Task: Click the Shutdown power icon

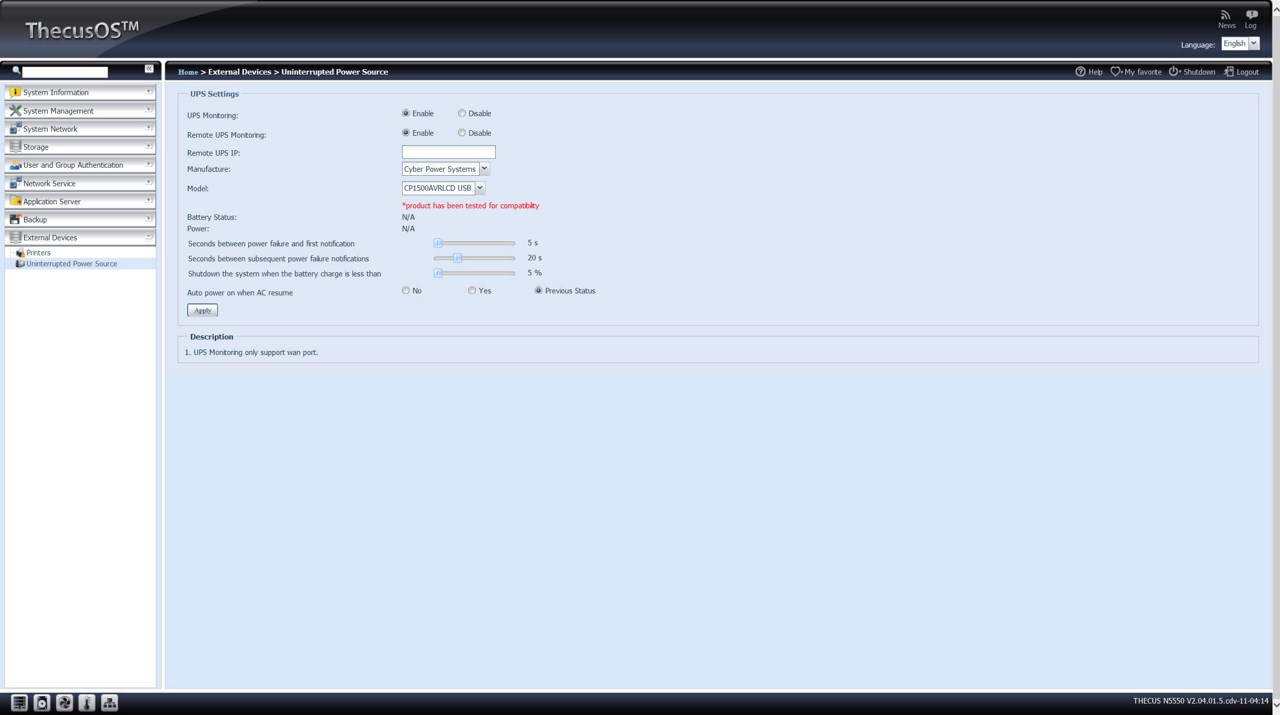Action: pyautogui.click(x=1175, y=72)
